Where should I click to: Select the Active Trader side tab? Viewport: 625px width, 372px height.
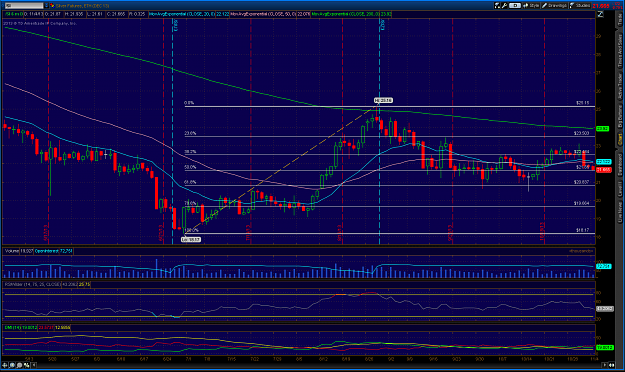(x=620, y=87)
